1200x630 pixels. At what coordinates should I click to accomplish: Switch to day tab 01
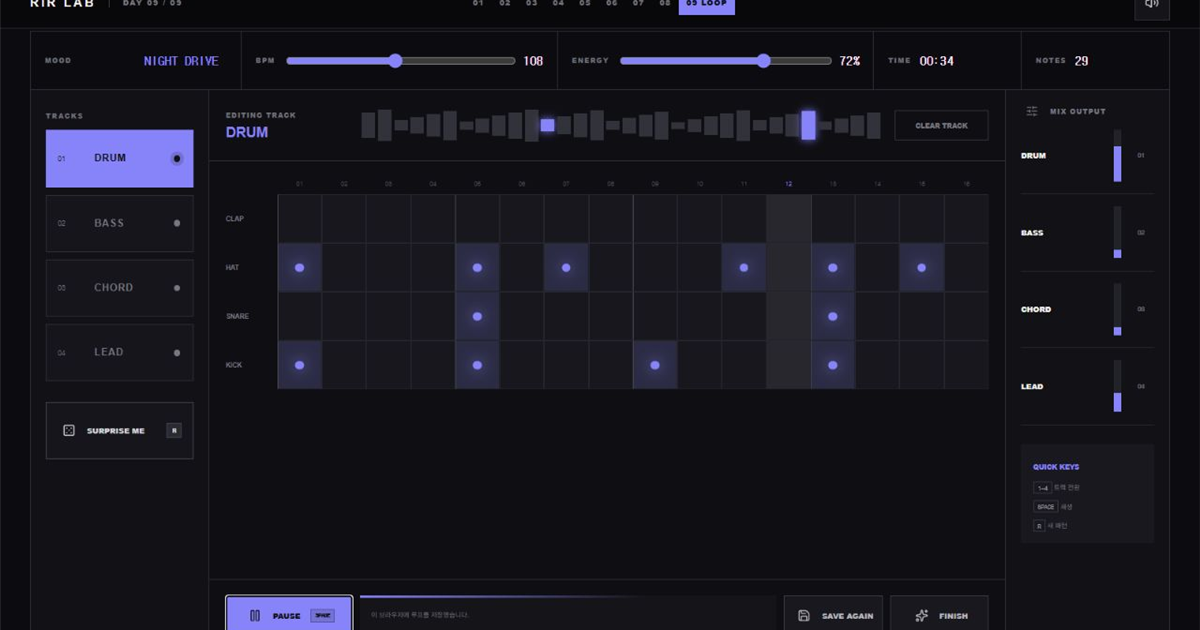[x=478, y=4]
